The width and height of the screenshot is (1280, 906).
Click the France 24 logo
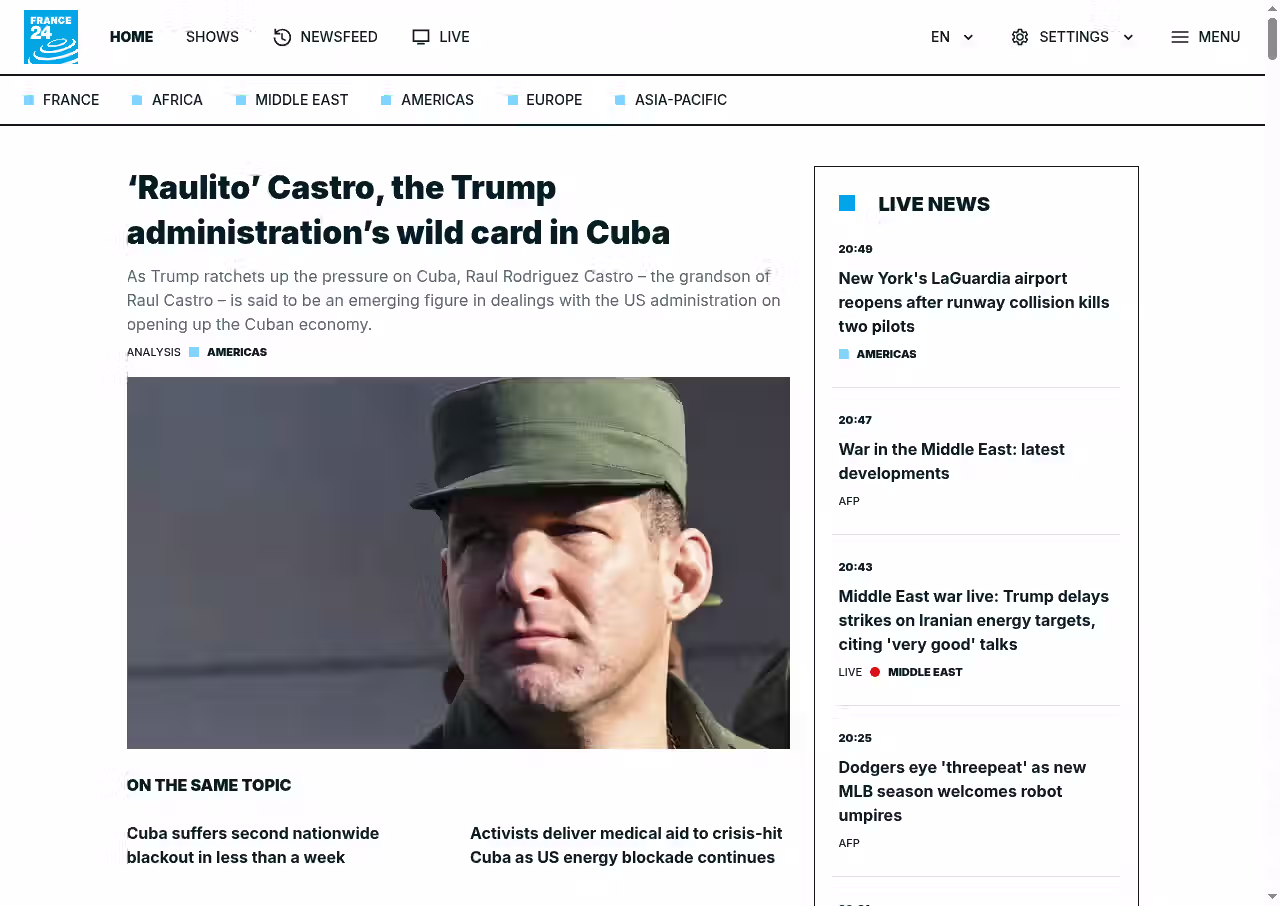point(51,37)
